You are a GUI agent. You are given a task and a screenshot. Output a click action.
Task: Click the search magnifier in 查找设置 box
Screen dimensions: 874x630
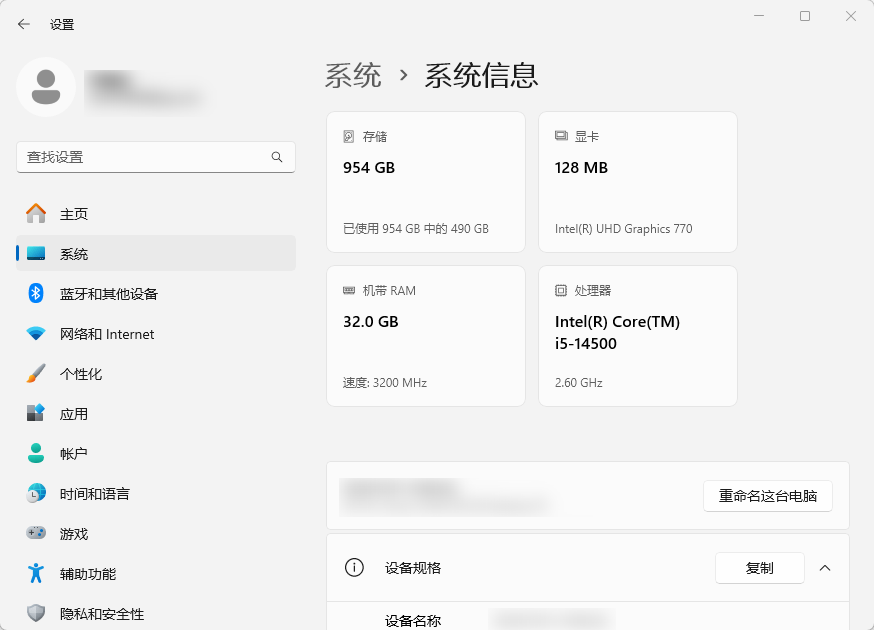pyautogui.click(x=277, y=157)
